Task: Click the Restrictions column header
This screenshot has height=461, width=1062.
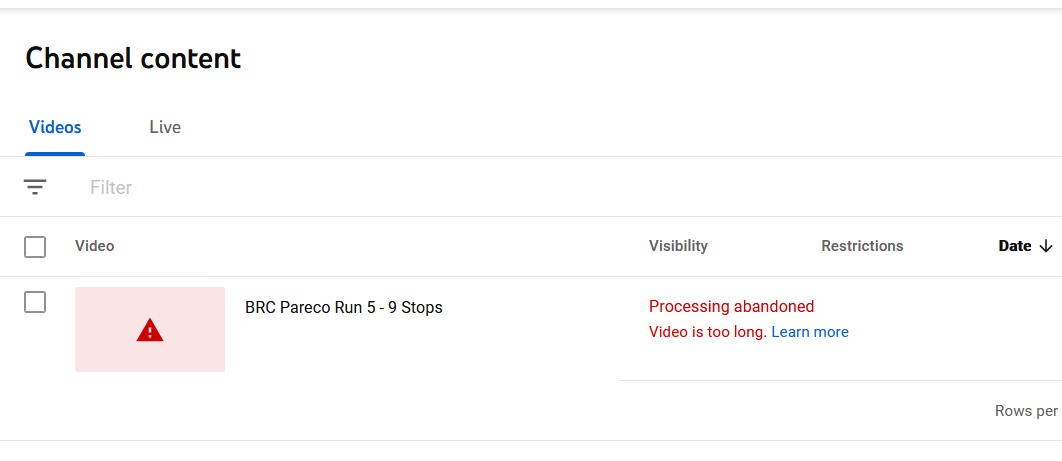Action: tap(862, 246)
